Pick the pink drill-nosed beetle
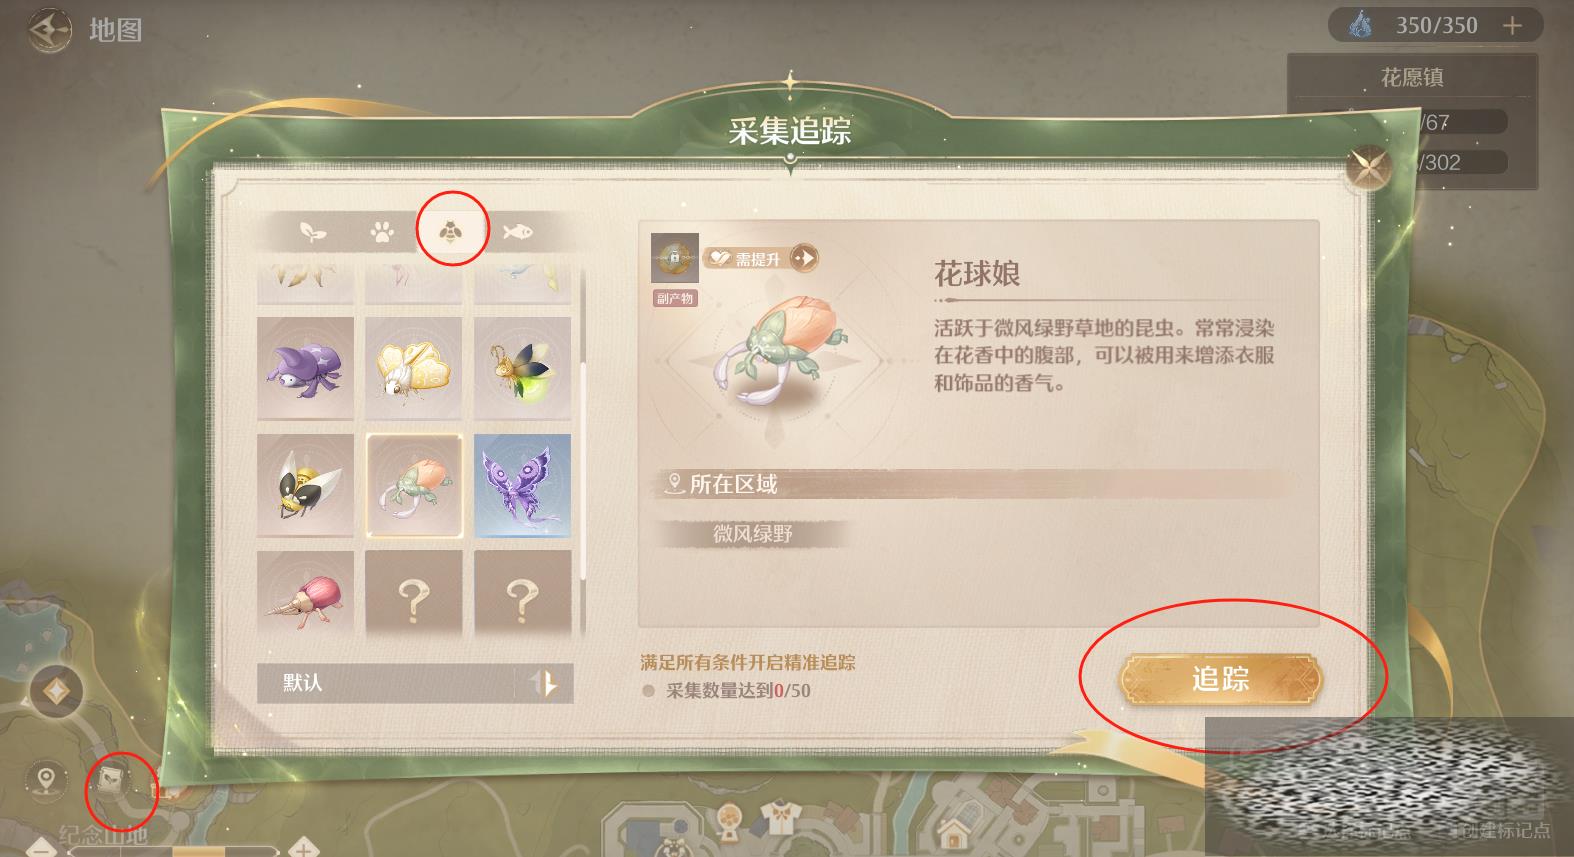The width and height of the screenshot is (1574, 857). 305,594
